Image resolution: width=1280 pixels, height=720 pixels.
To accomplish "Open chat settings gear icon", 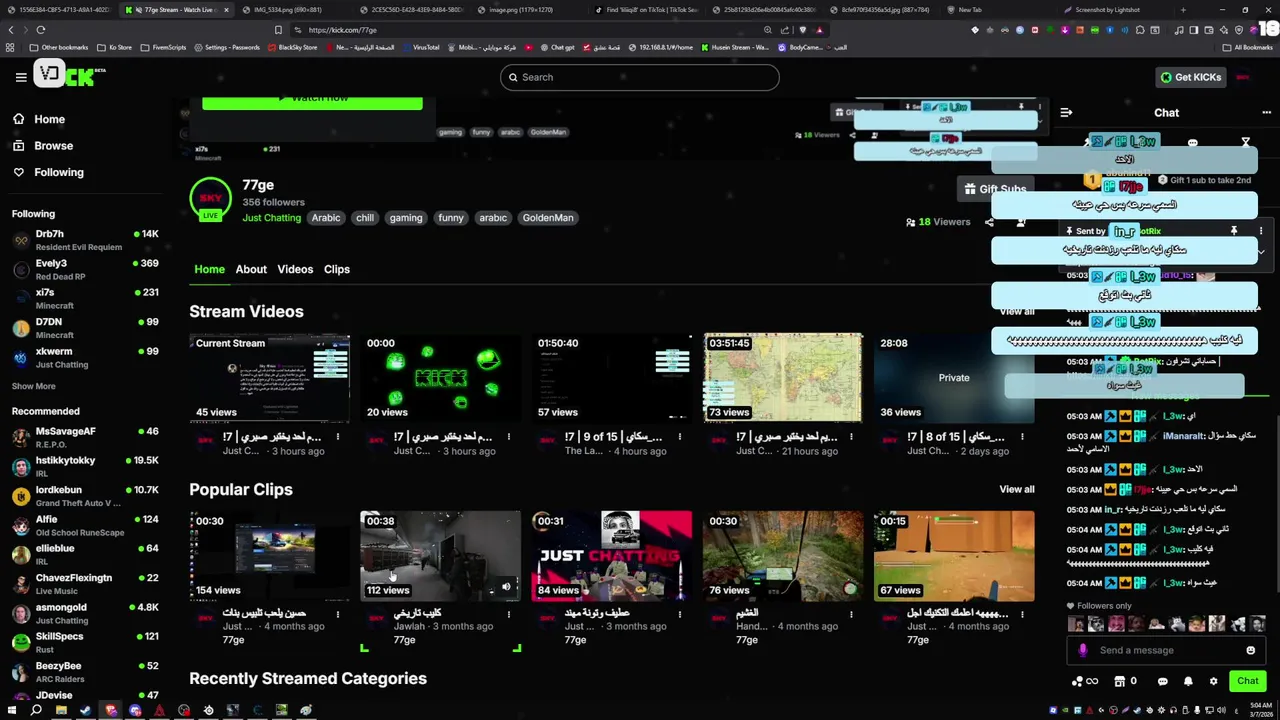I will [x=1213, y=681].
